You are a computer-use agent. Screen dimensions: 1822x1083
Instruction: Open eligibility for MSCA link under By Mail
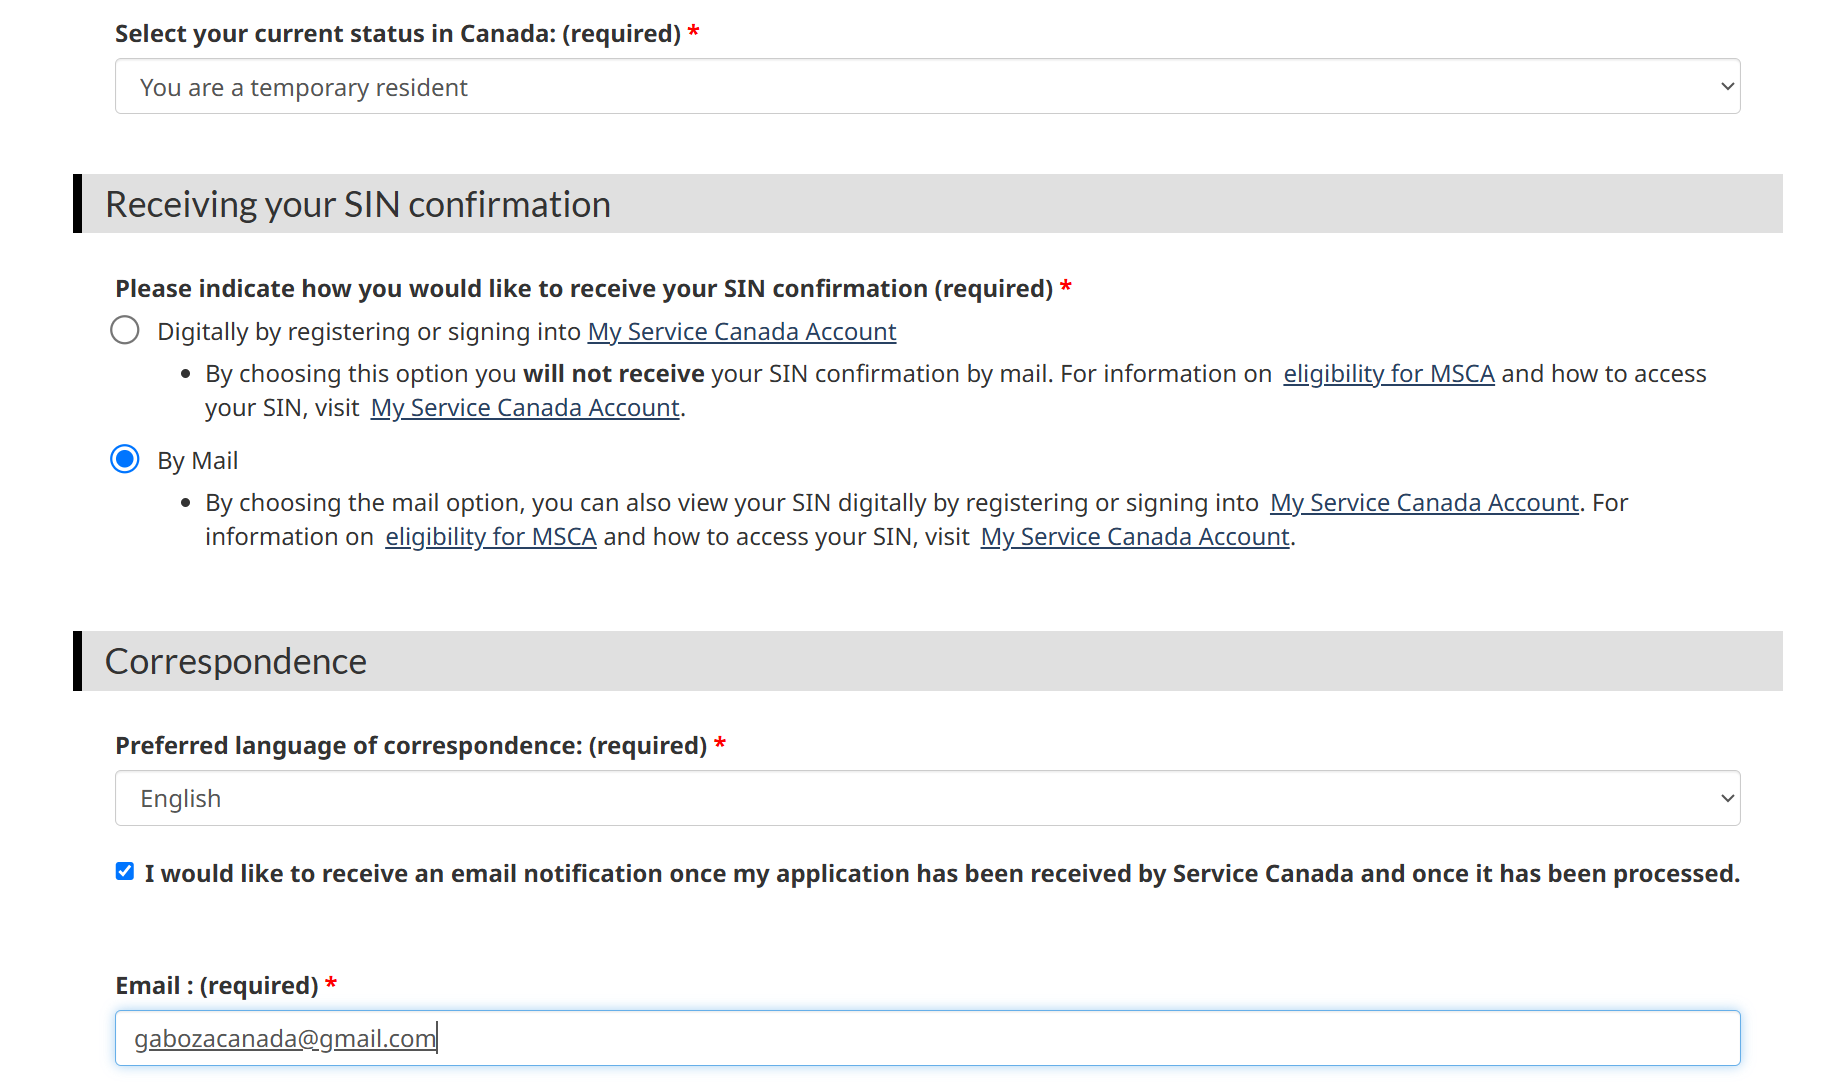491,537
